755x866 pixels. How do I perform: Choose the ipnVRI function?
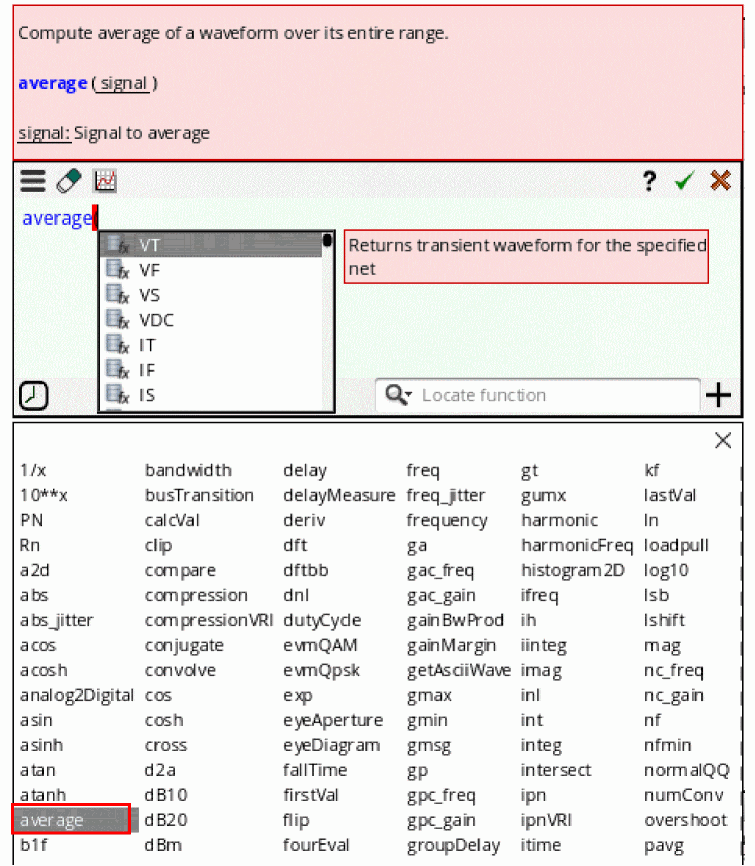[546, 820]
